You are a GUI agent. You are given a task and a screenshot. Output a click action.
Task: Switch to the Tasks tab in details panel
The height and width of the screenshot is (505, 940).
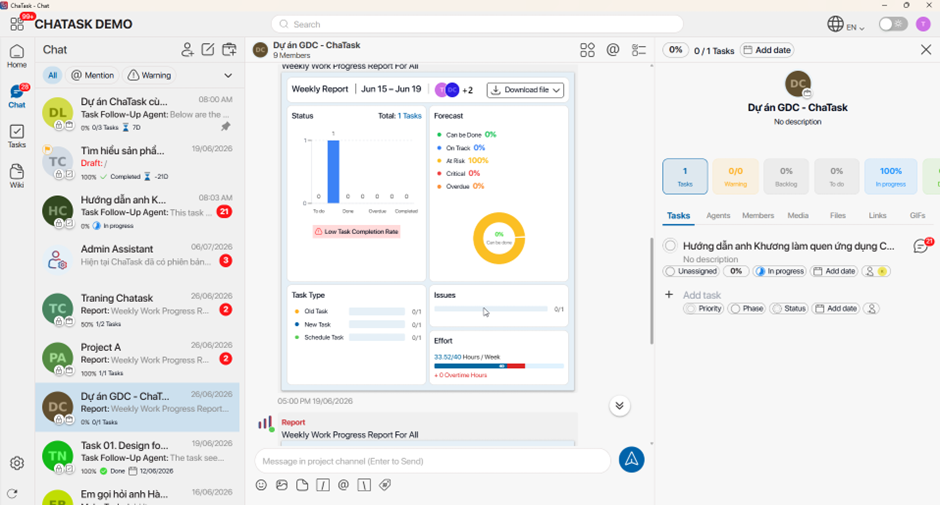pos(679,215)
